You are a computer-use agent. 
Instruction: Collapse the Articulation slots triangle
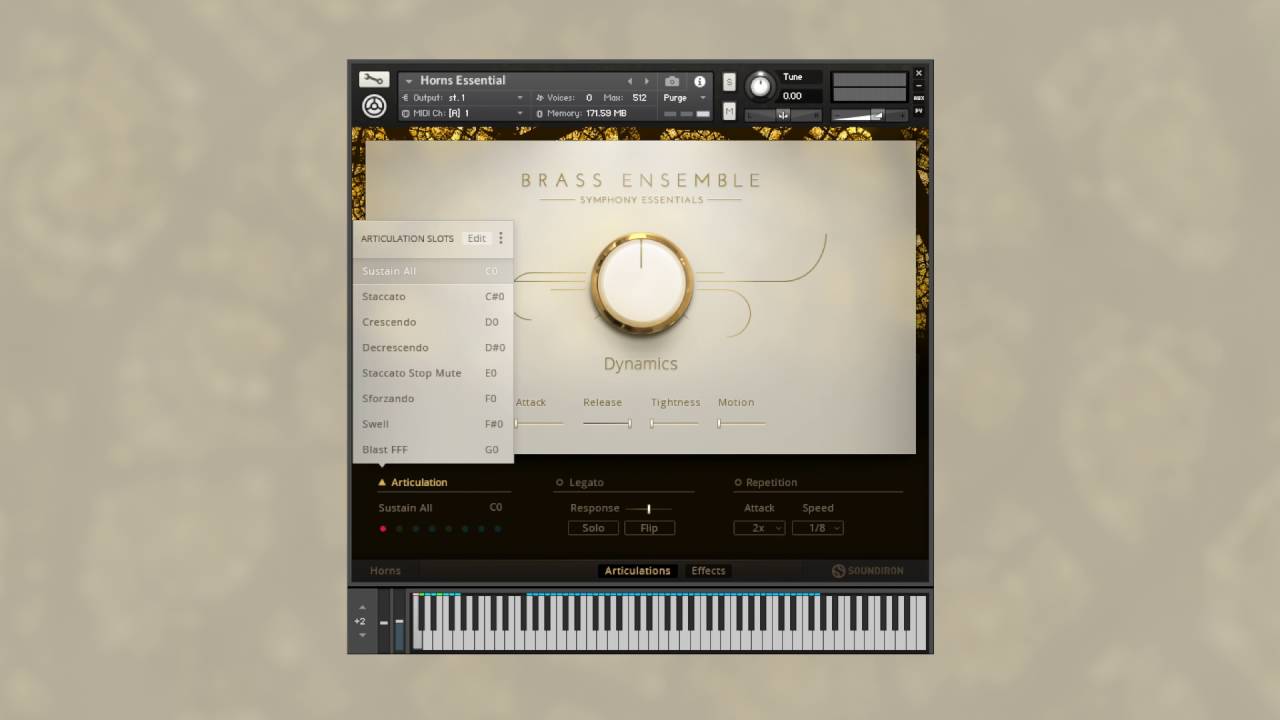[382, 482]
